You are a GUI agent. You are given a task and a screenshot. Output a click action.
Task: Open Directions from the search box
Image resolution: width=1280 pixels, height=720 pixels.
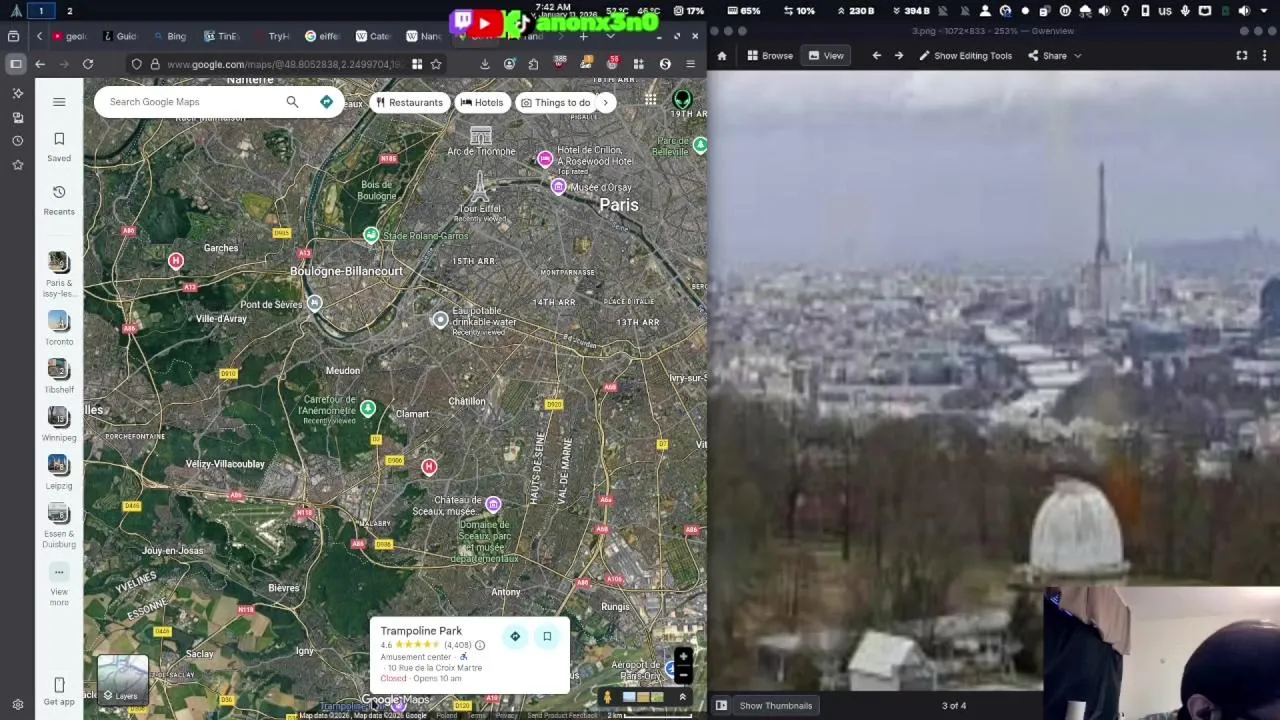[326, 102]
